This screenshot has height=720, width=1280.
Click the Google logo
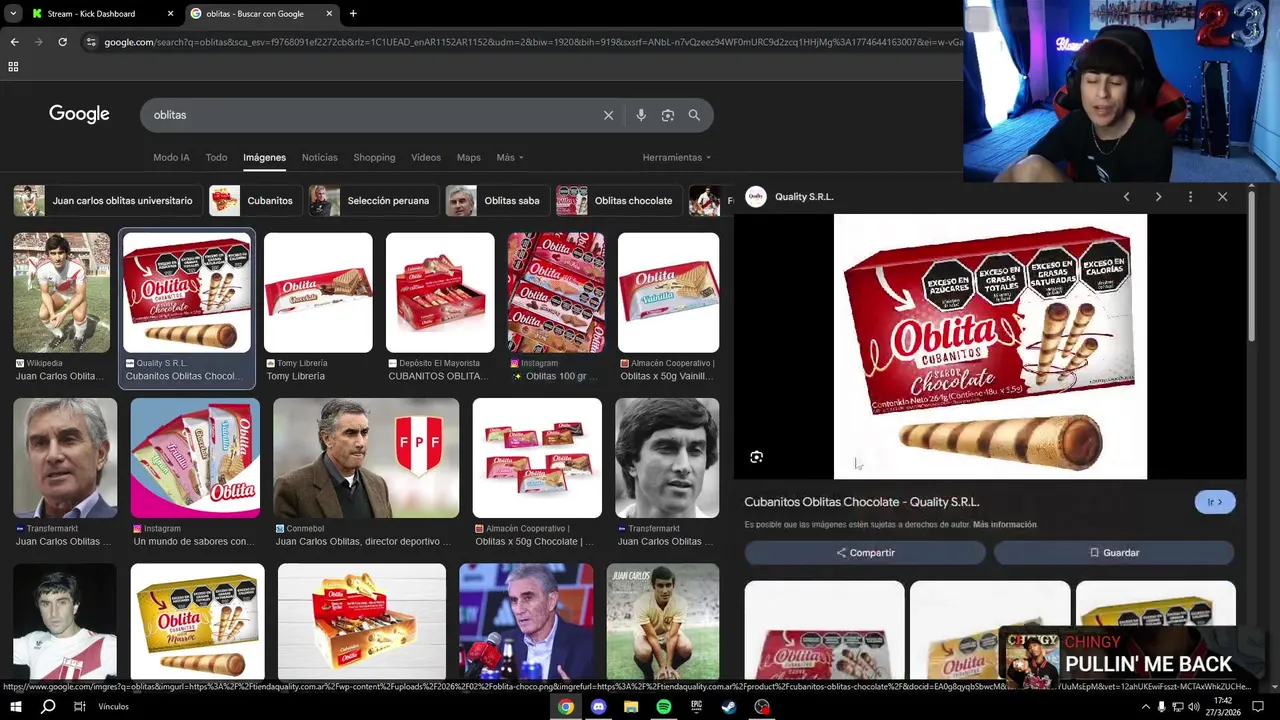[x=79, y=114]
